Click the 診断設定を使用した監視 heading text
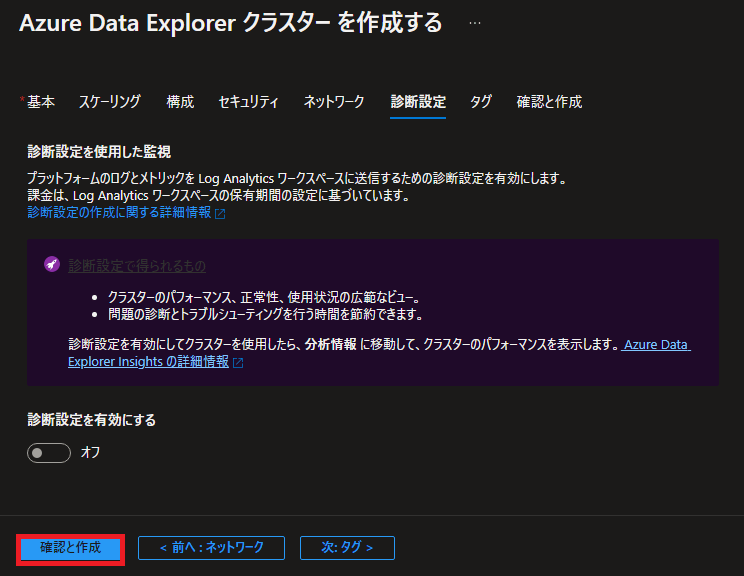This screenshot has height=576, width=744. tap(99, 152)
